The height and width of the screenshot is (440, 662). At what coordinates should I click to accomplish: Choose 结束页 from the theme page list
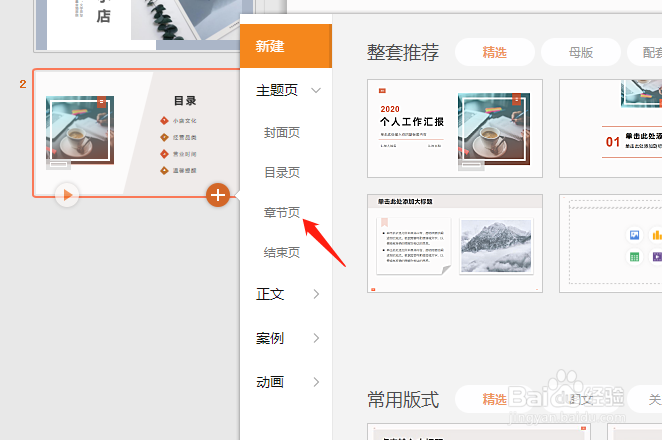282,253
